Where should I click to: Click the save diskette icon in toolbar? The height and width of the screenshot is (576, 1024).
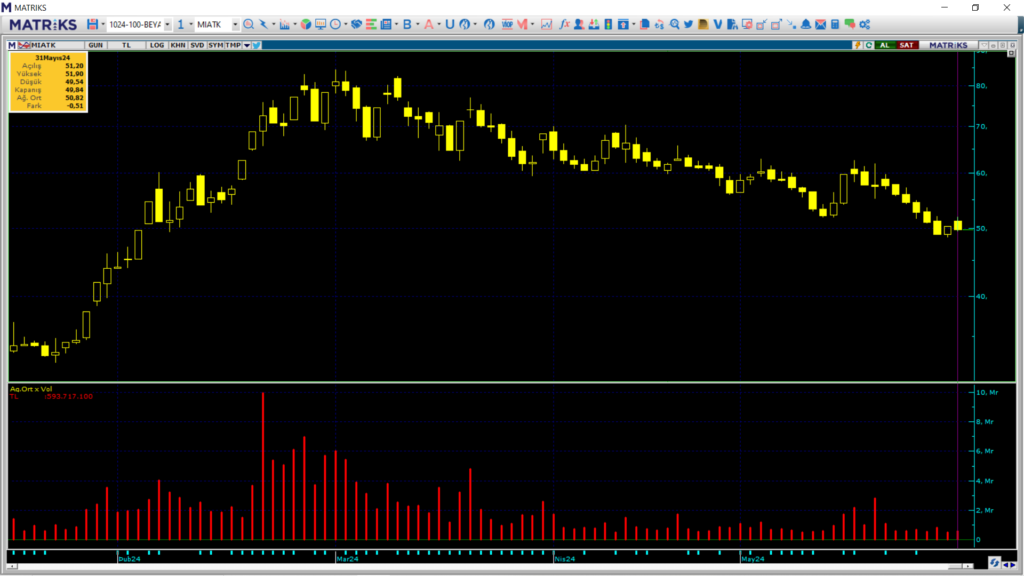coord(92,24)
